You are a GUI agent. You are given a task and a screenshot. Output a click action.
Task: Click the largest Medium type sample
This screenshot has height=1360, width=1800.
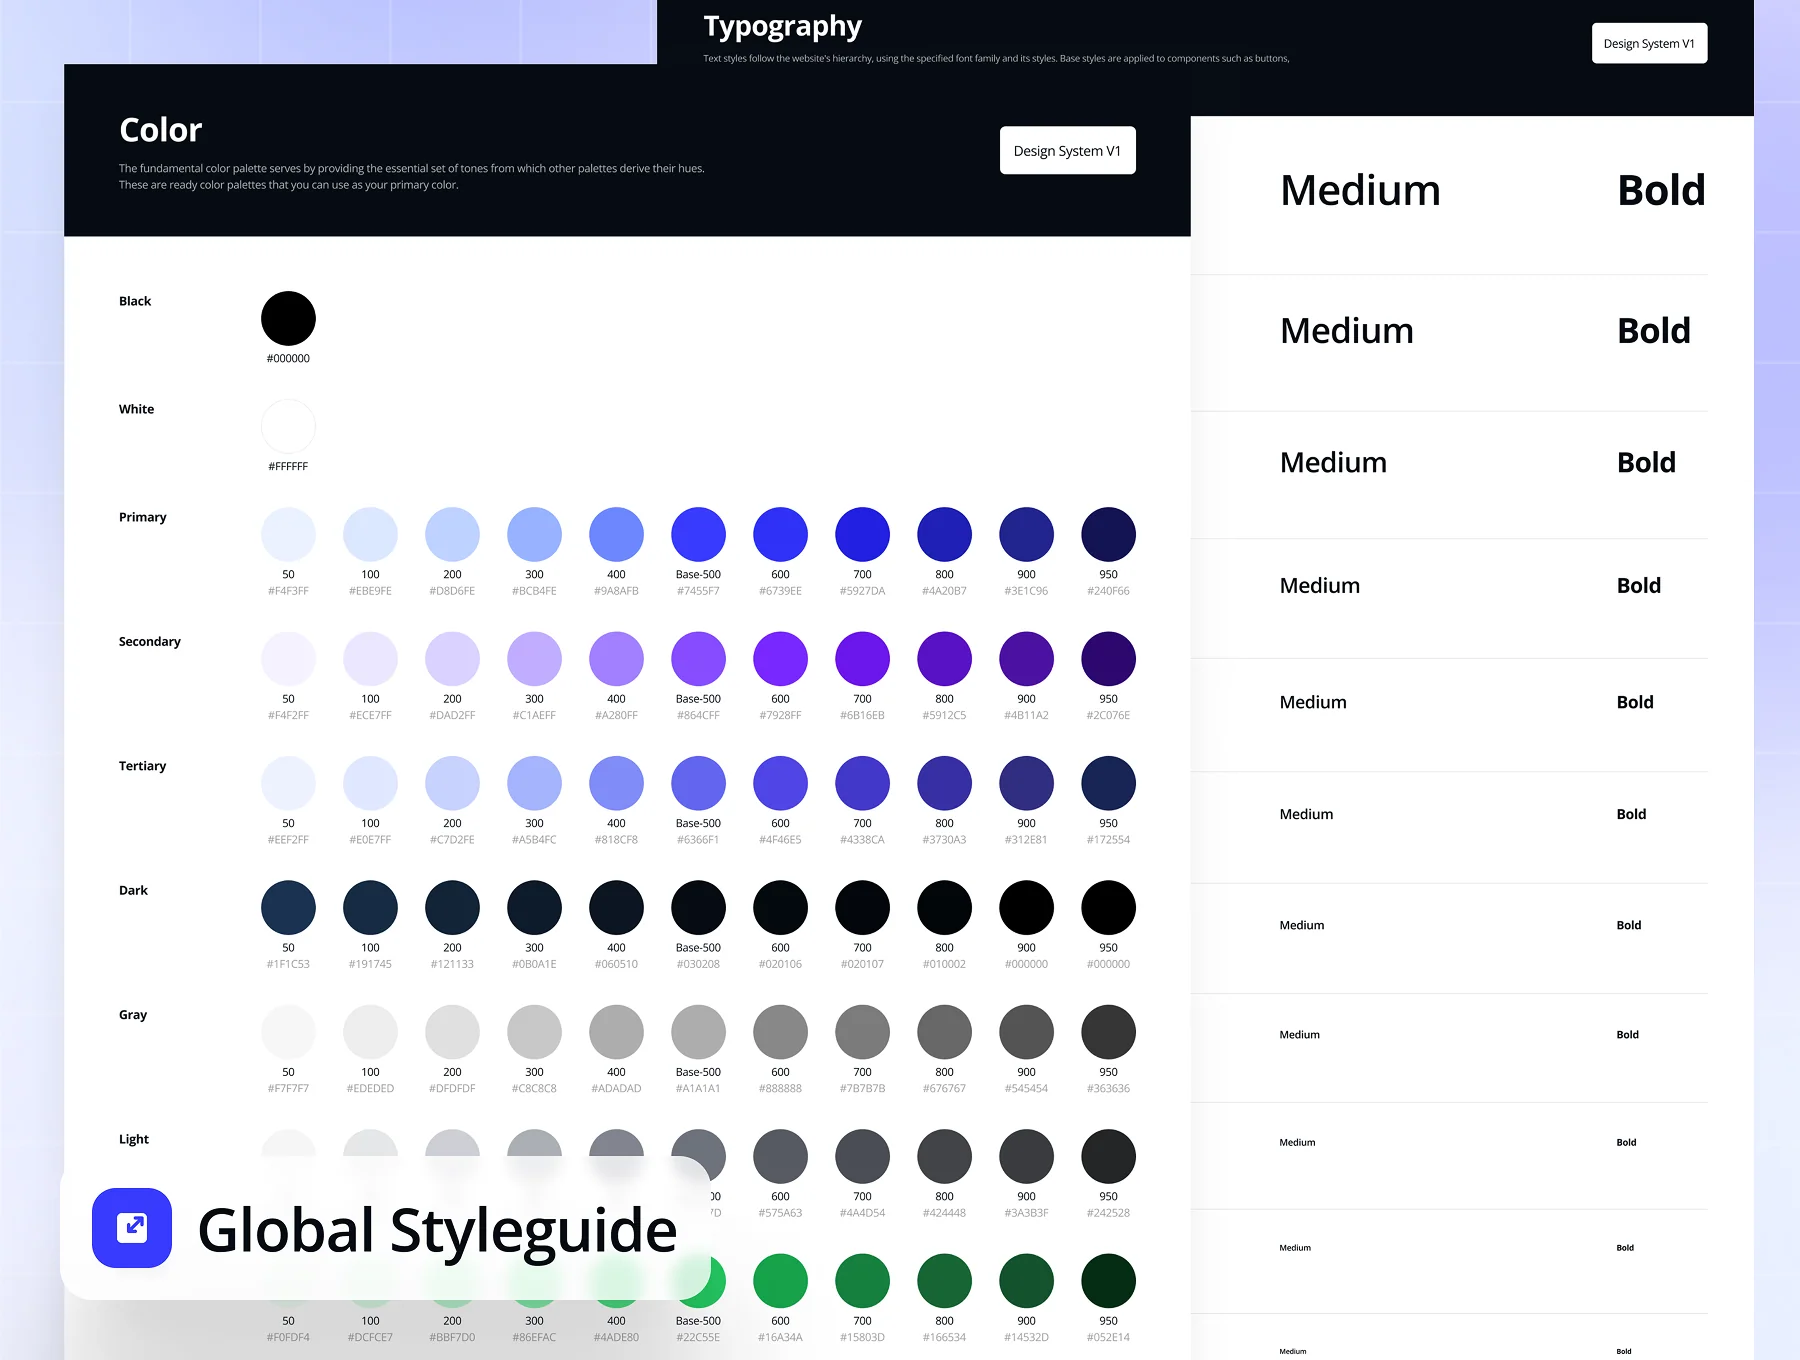[1360, 191]
